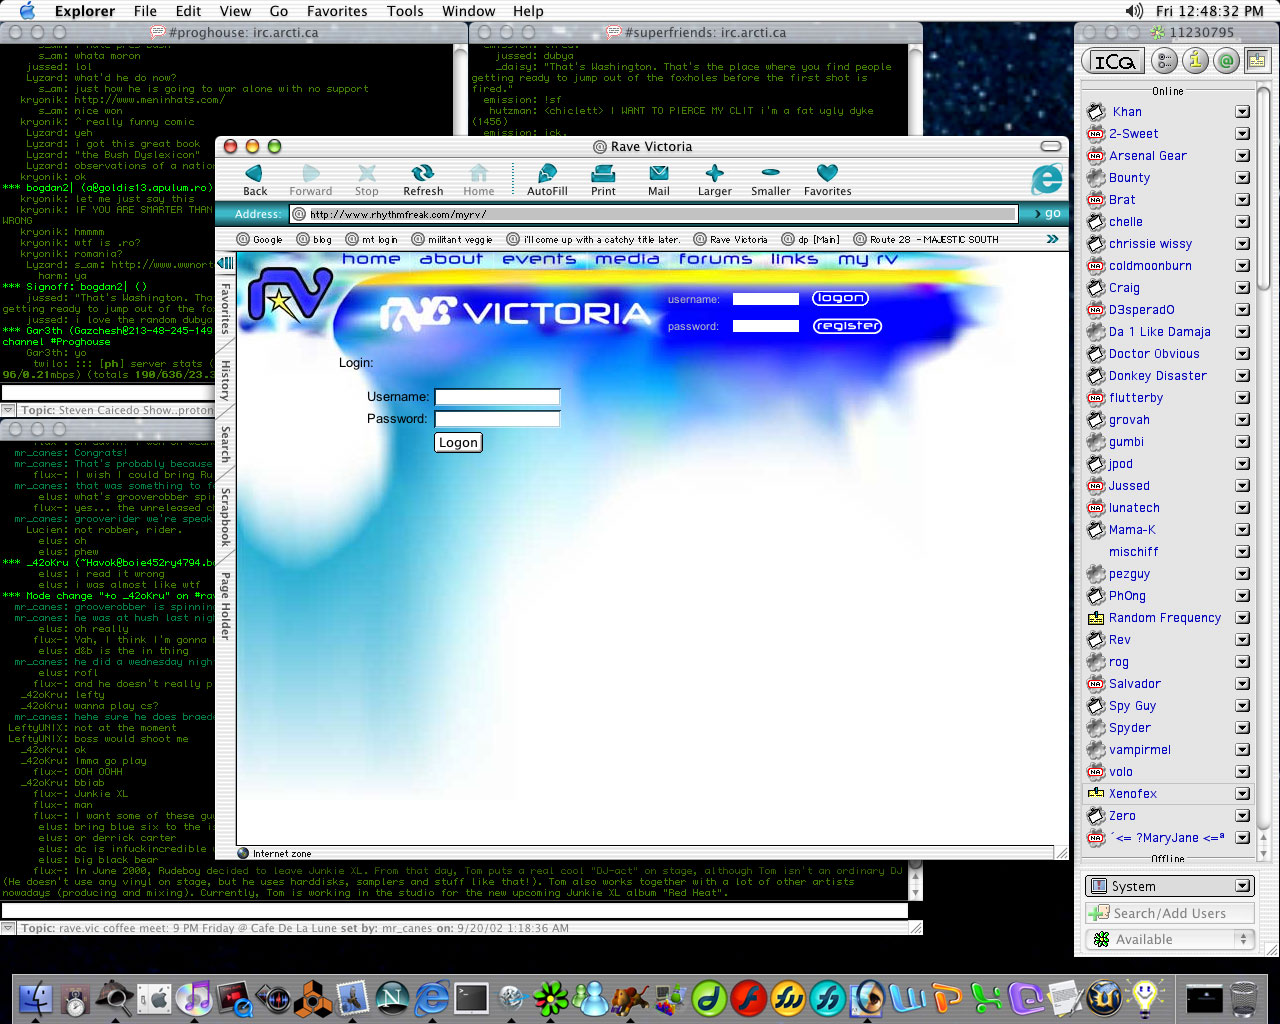Open Internet Explorer from the Dock

(x=431, y=997)
